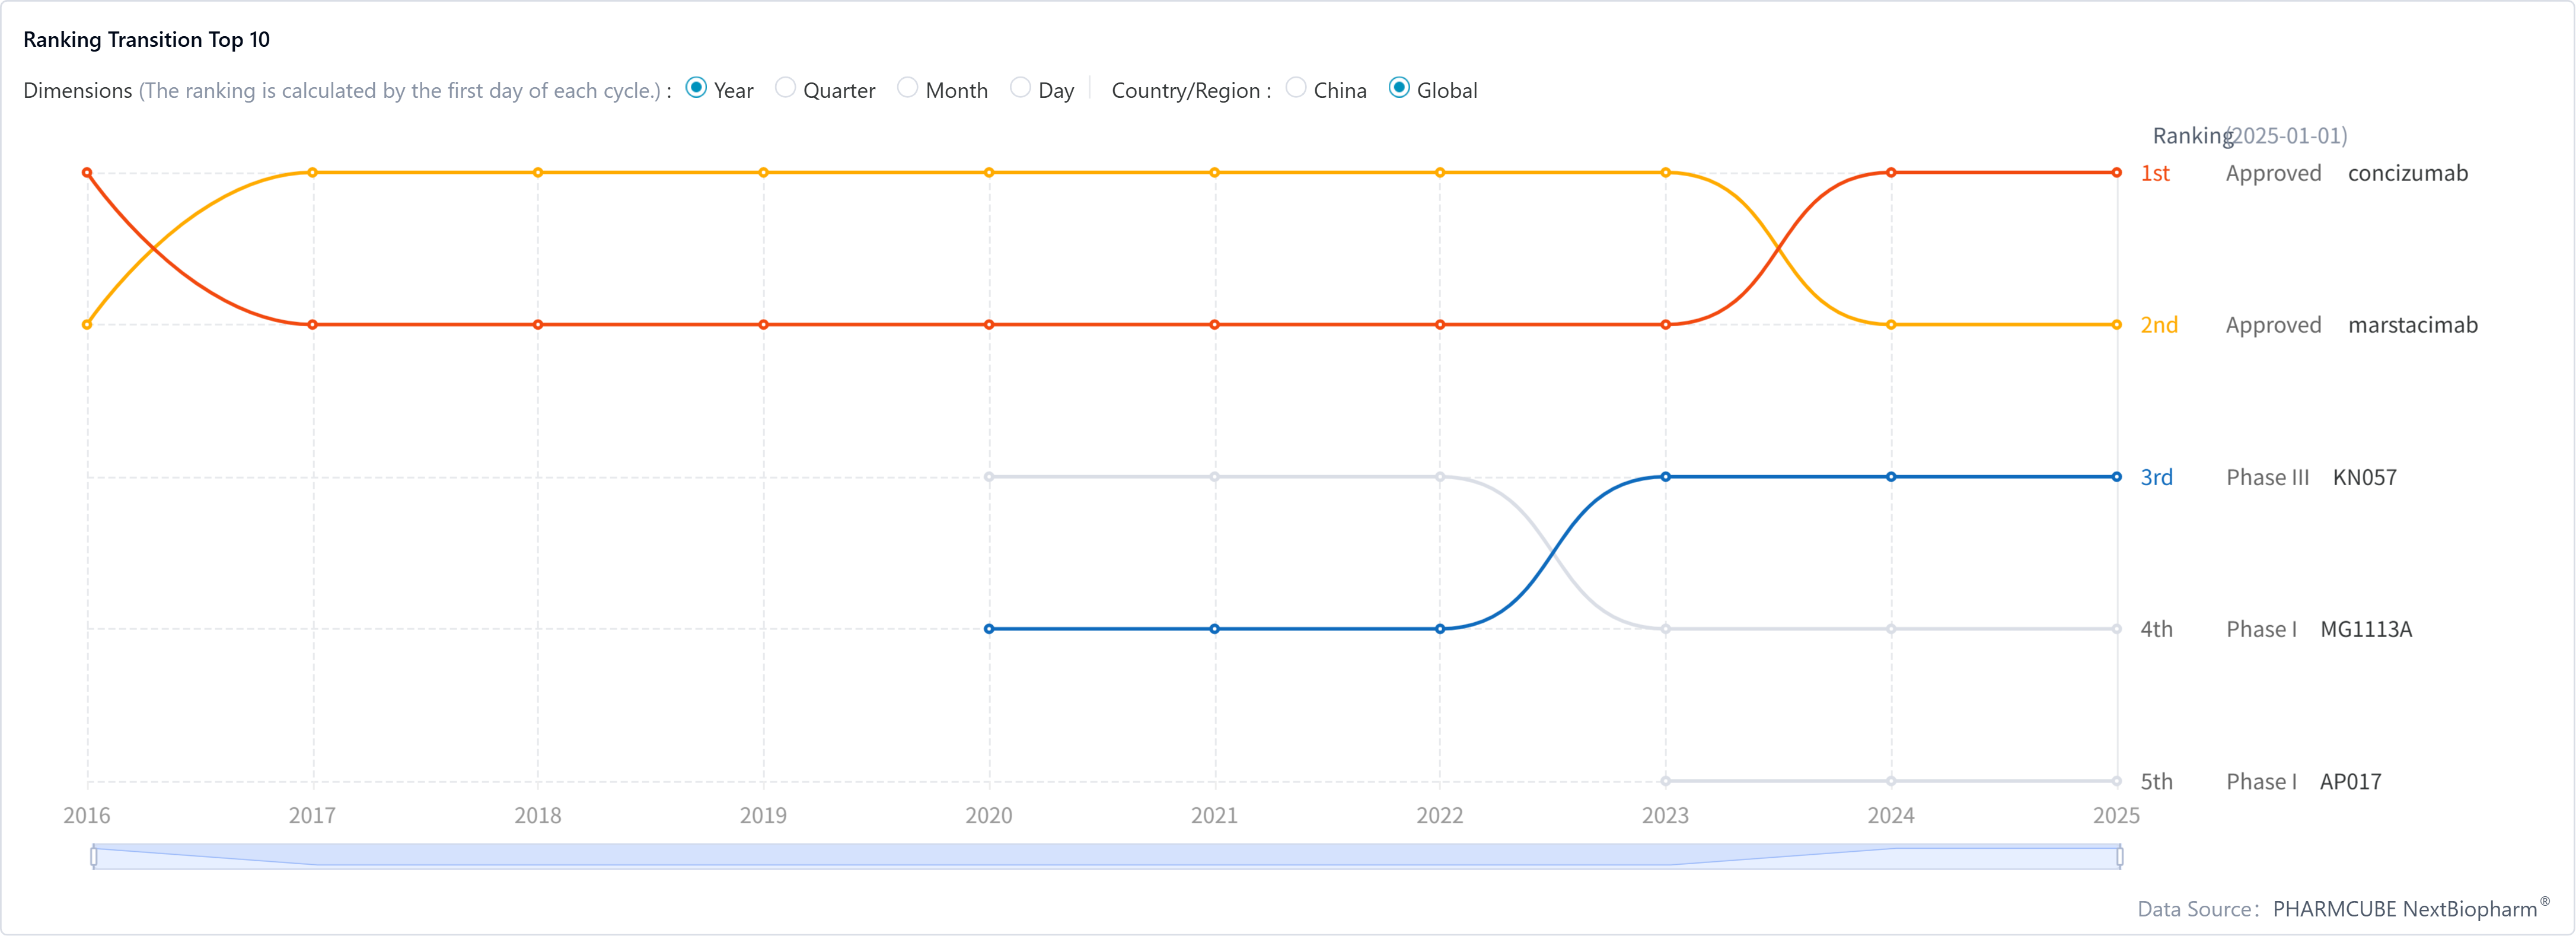Click the 2021 x-axis year label
The image size is (2576, 936).
click(x=1214, y=815)
